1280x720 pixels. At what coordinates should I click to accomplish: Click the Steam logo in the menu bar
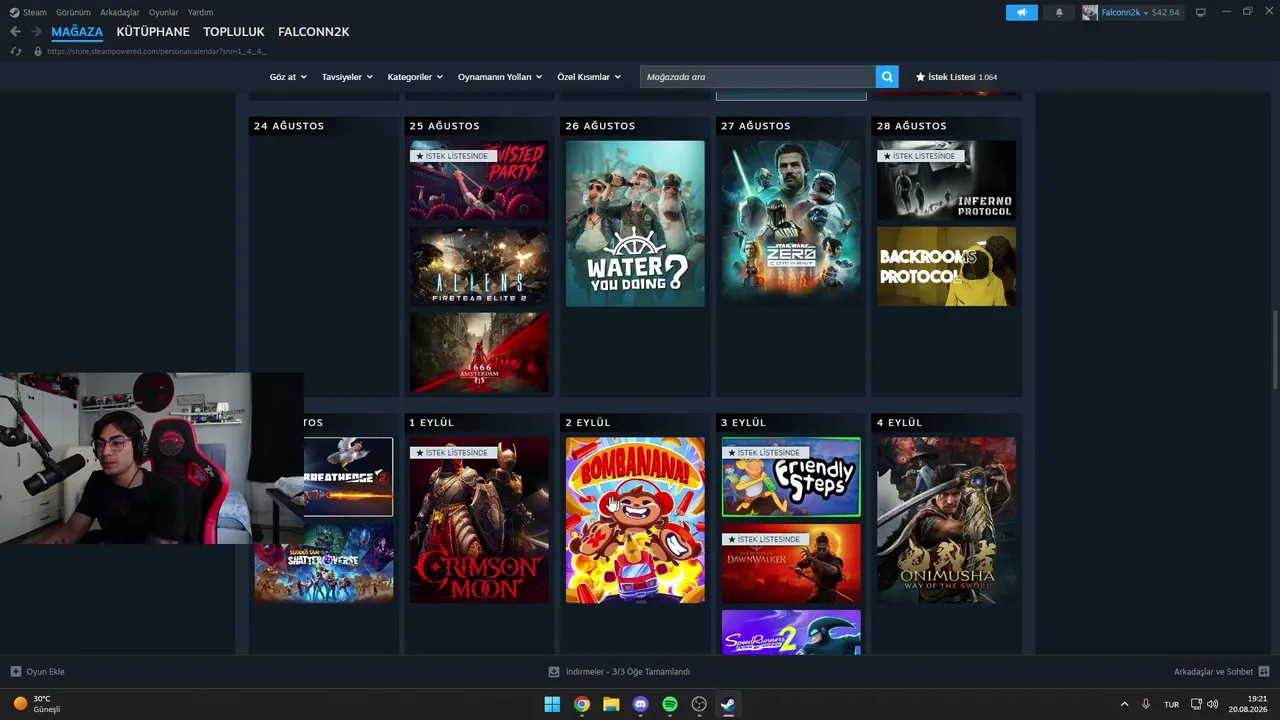click(x=13, y=12)
